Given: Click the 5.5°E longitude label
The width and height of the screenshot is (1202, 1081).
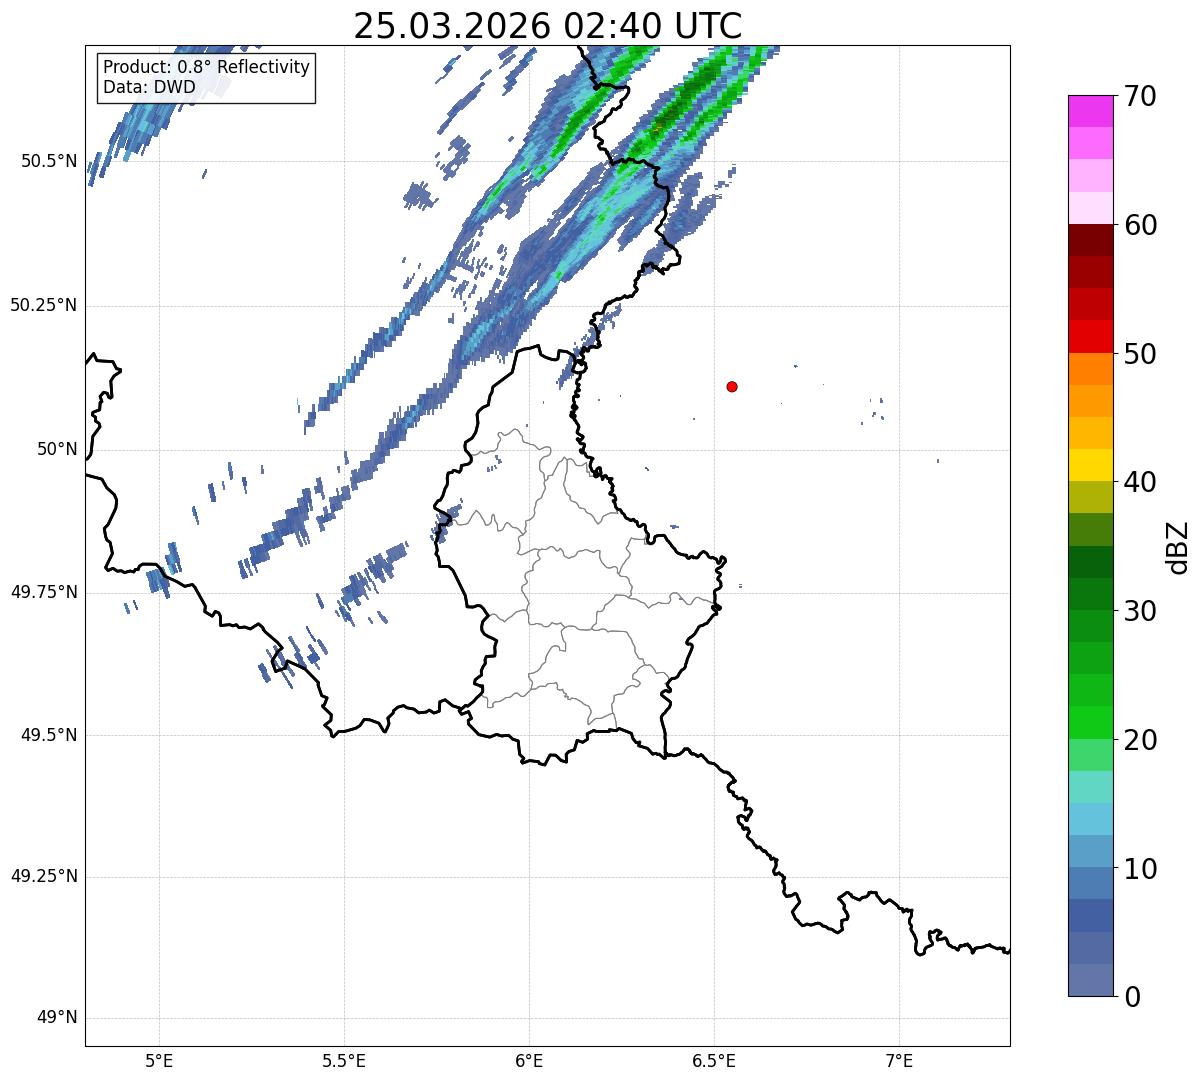Looking at the screenshot, I should (x=344, y=1061).
